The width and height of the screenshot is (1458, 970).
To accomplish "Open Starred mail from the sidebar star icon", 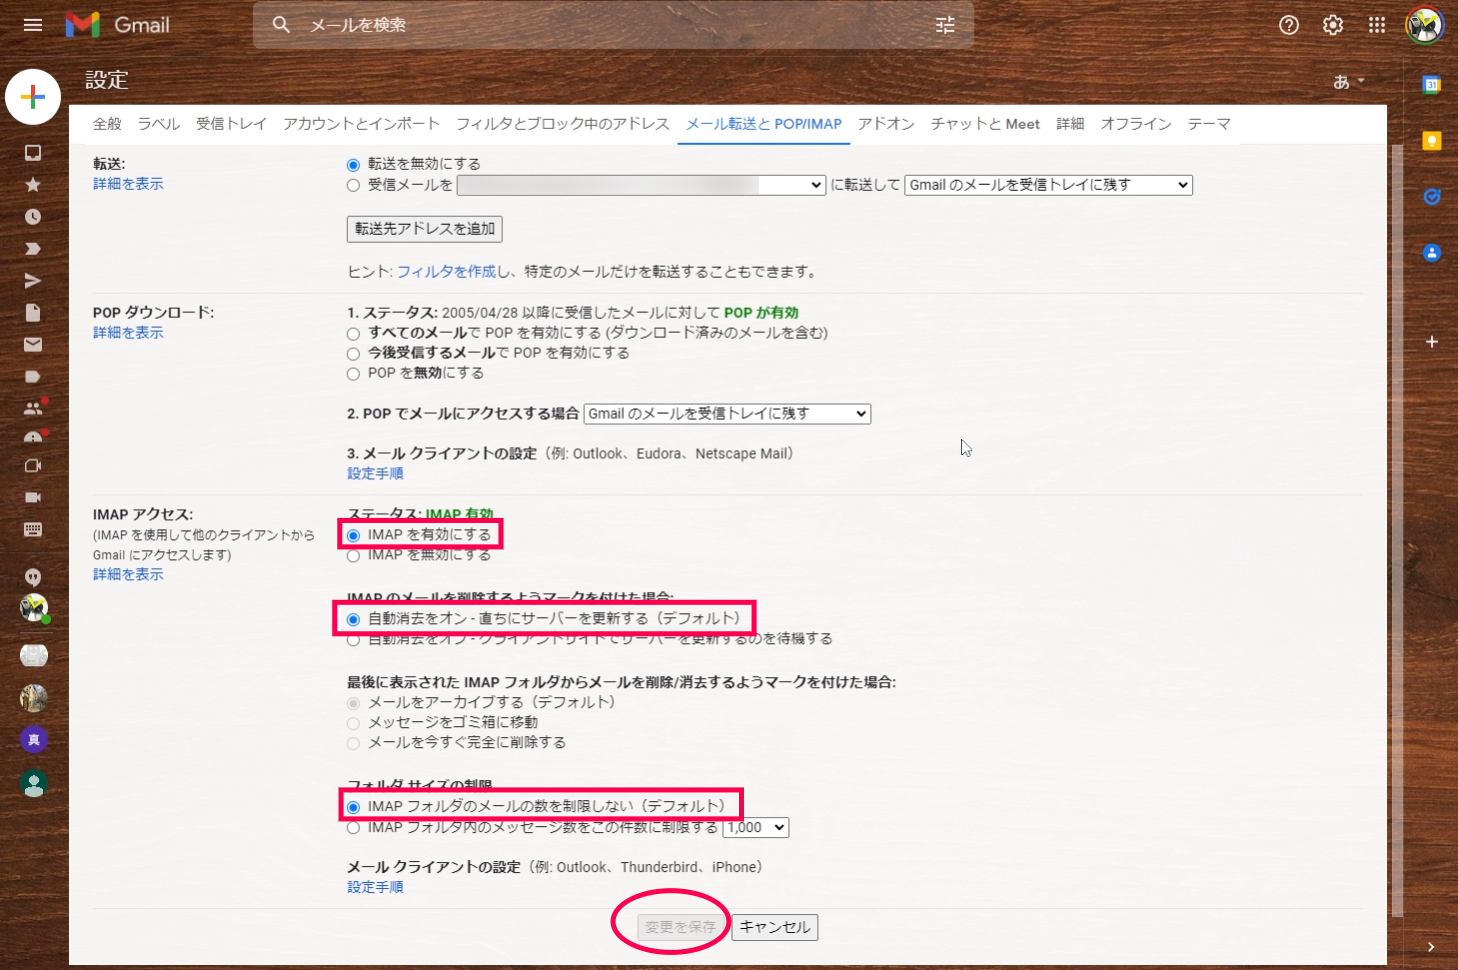I will tap(33, 185).
